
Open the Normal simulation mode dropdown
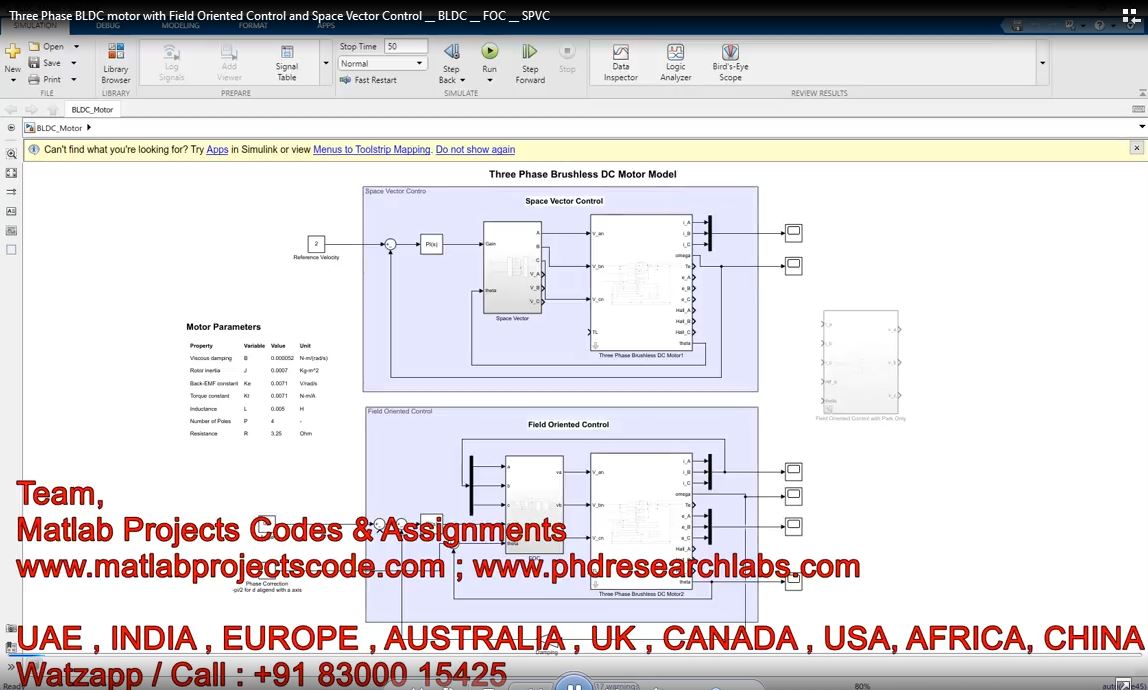pyautogui.click(x=382, y=64)
